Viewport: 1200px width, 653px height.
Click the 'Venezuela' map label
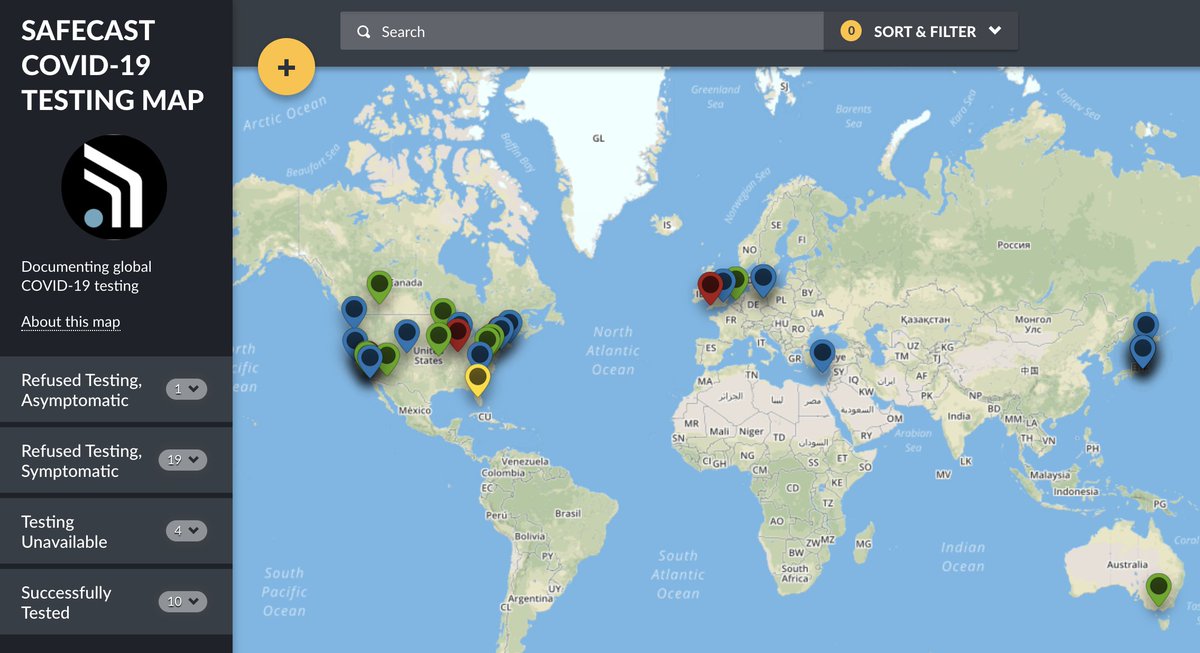pyautogui.click(x=526, y=461)
